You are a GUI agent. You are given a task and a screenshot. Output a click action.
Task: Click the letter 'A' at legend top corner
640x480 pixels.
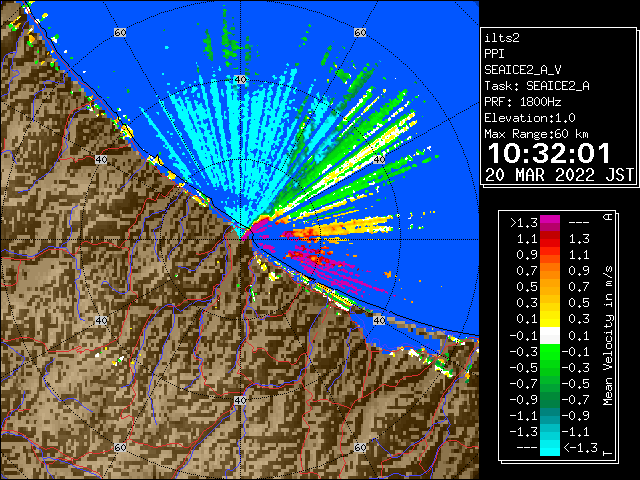click(x=608, y=217)
